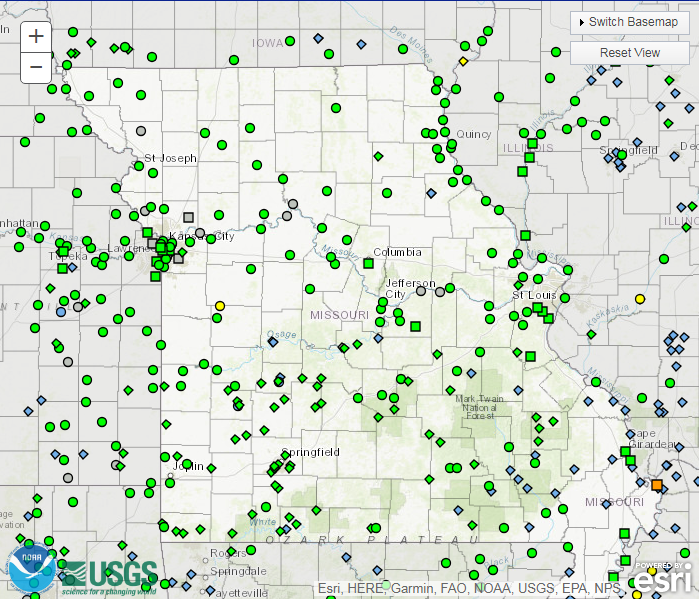Select the orange square marker near Cape Girardeau
This screenshot has width=699, height=599.
657,485
